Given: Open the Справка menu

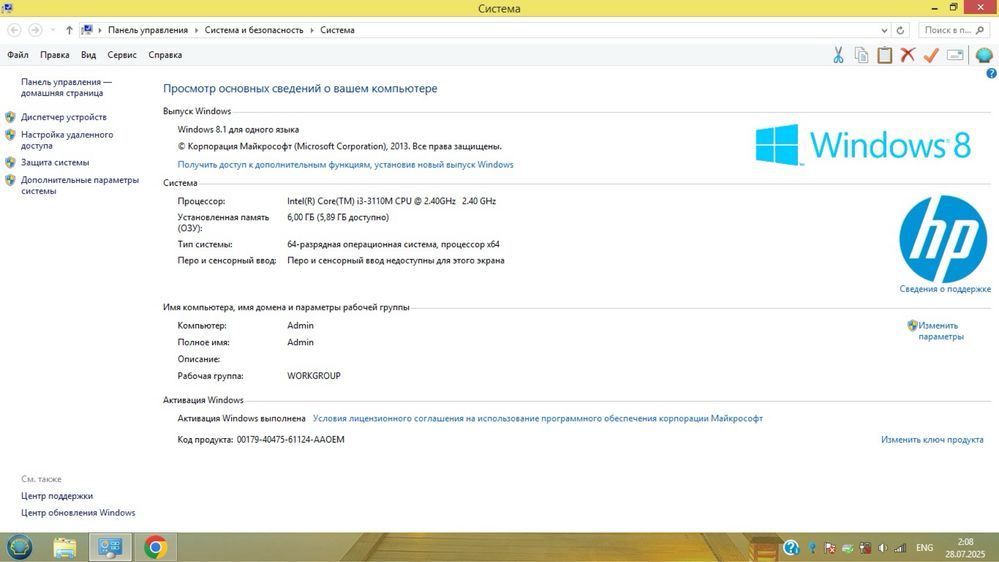Looking at the screenshot, I should [165, 55].
